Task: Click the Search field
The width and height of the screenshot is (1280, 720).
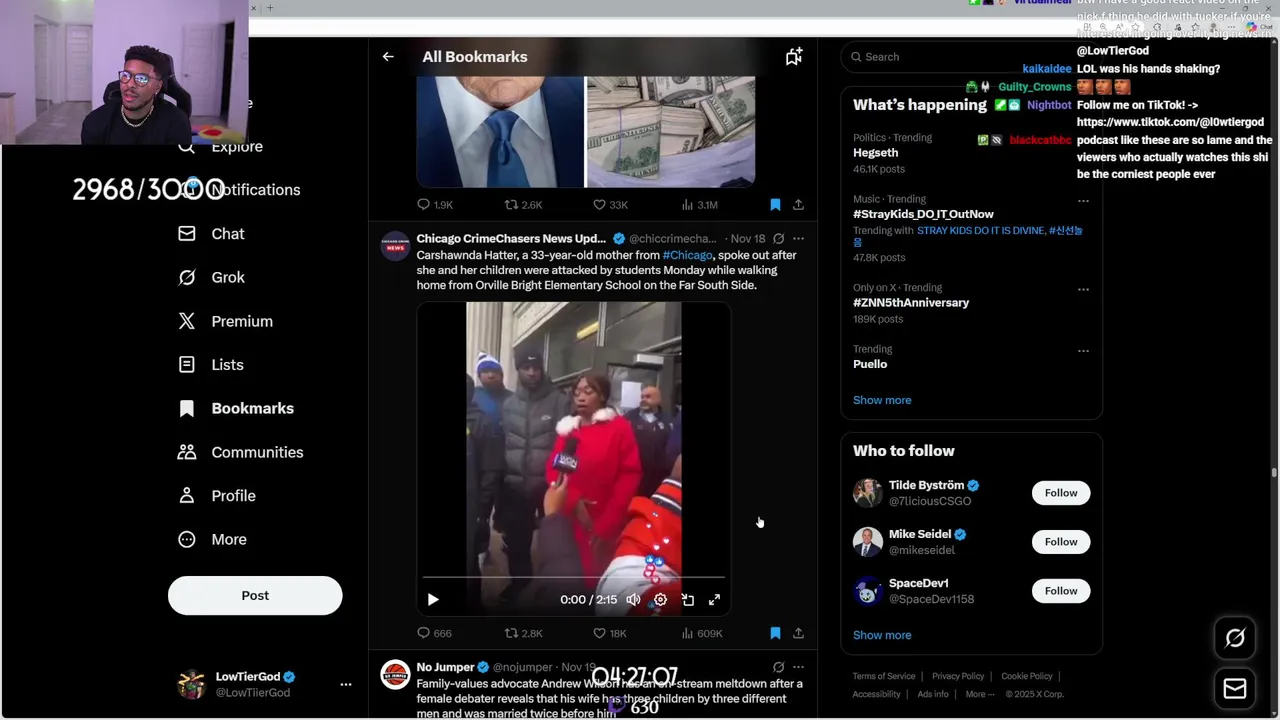Action: pos(970,57)
